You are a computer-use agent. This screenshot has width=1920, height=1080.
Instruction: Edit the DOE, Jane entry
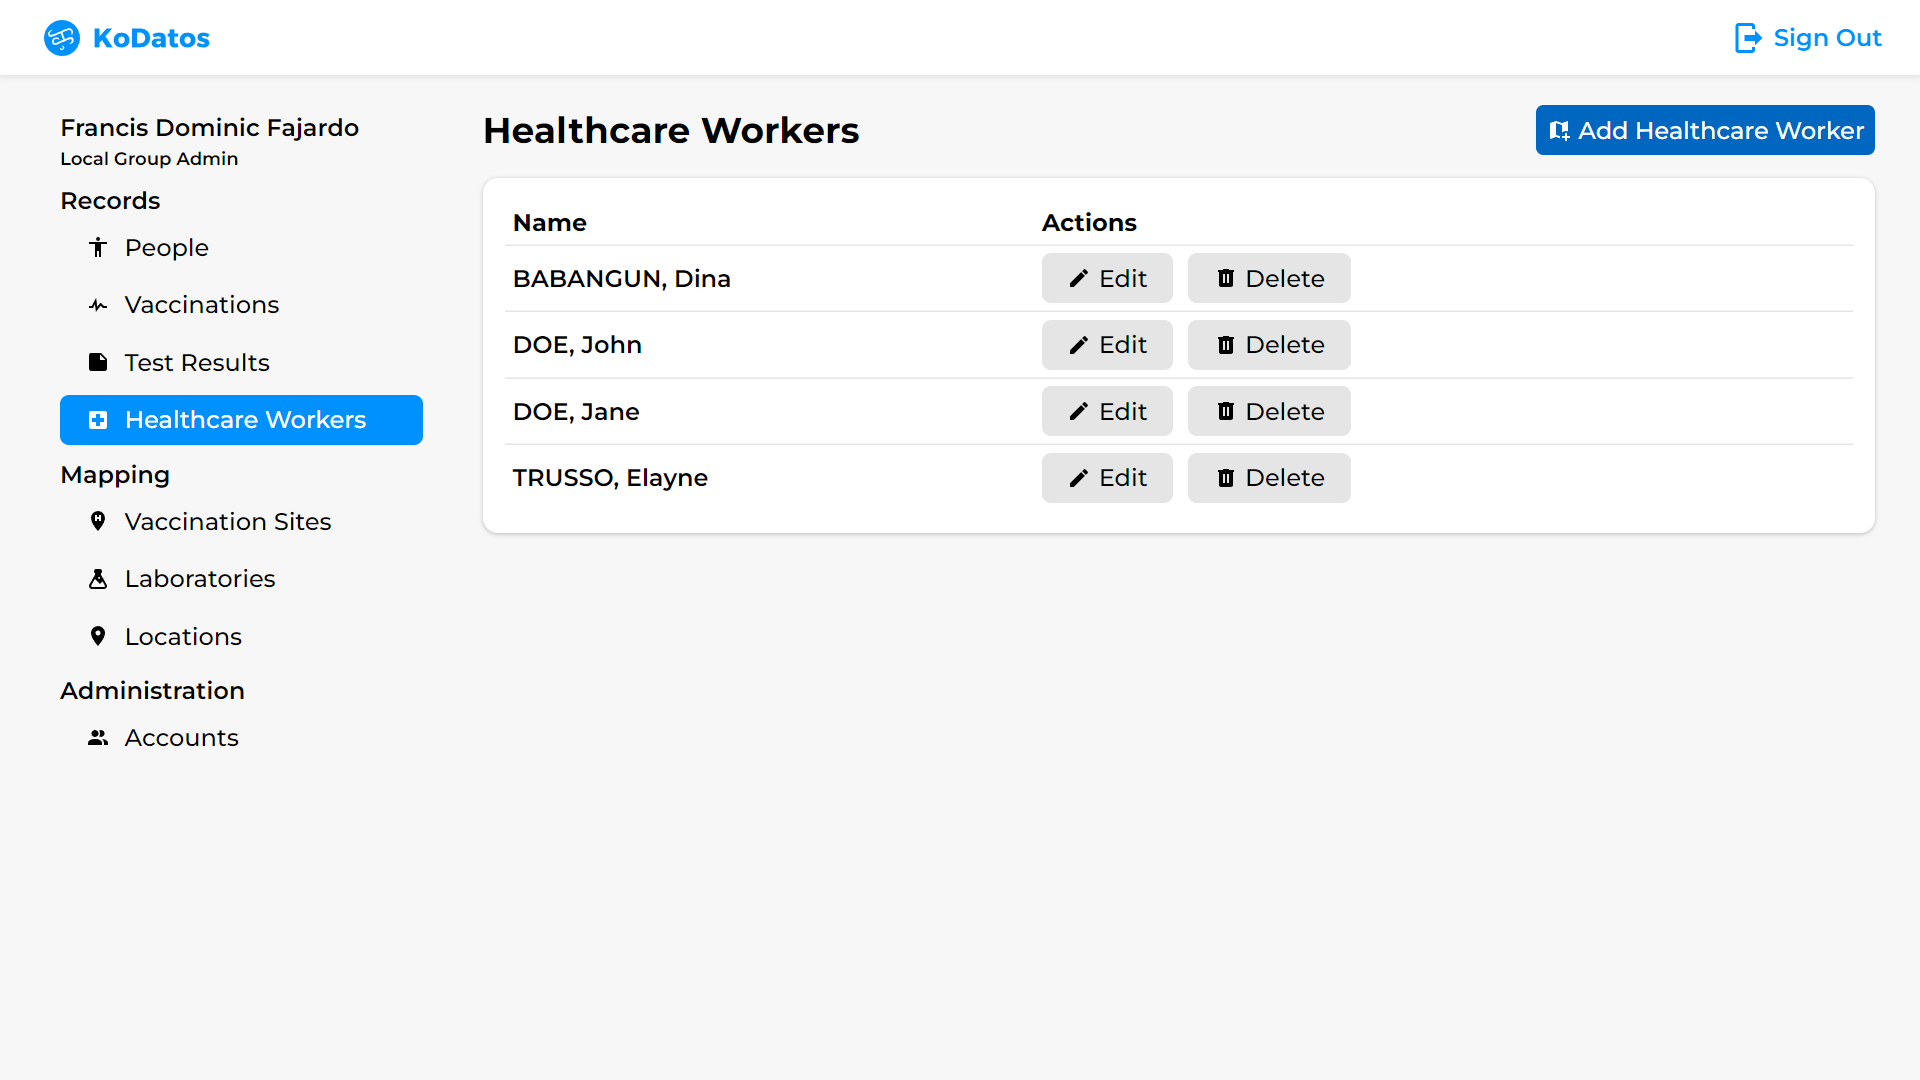click(1106, 411)
